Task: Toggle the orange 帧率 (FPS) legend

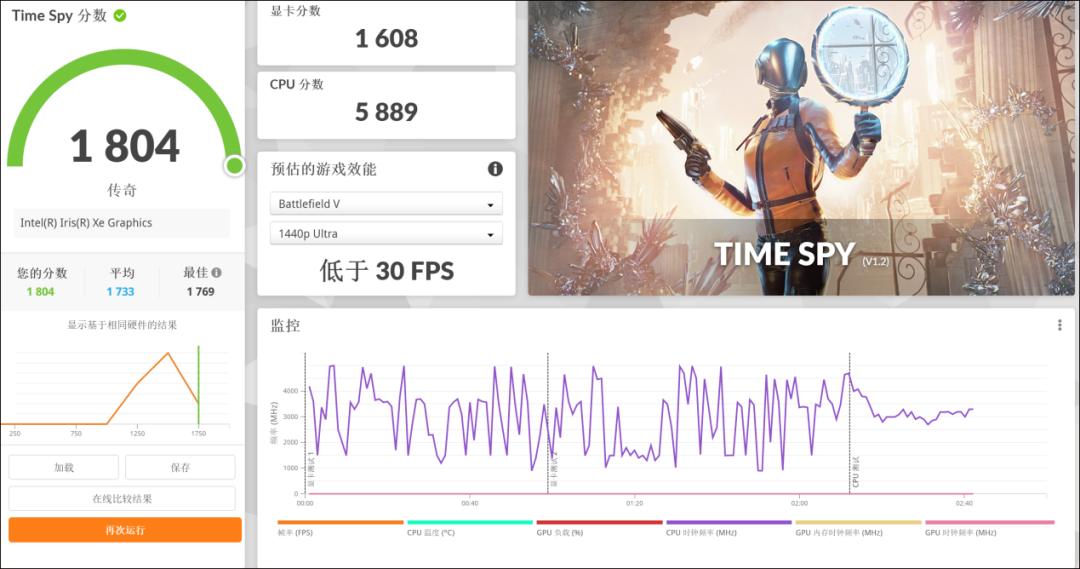Action: tap(340, 528)
